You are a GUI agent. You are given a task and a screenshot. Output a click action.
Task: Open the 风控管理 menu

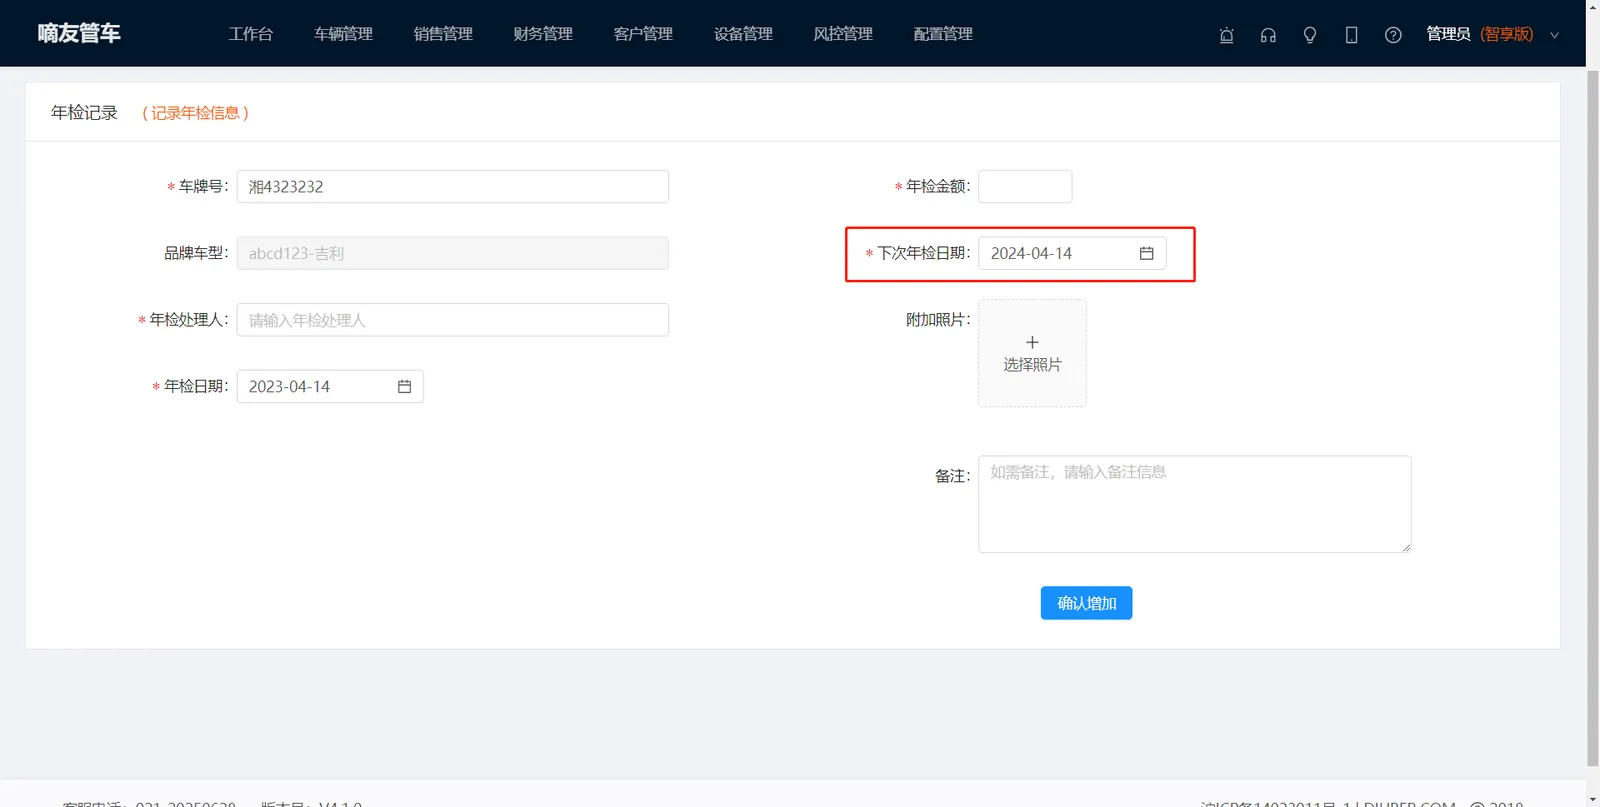(x=844, y=34)
